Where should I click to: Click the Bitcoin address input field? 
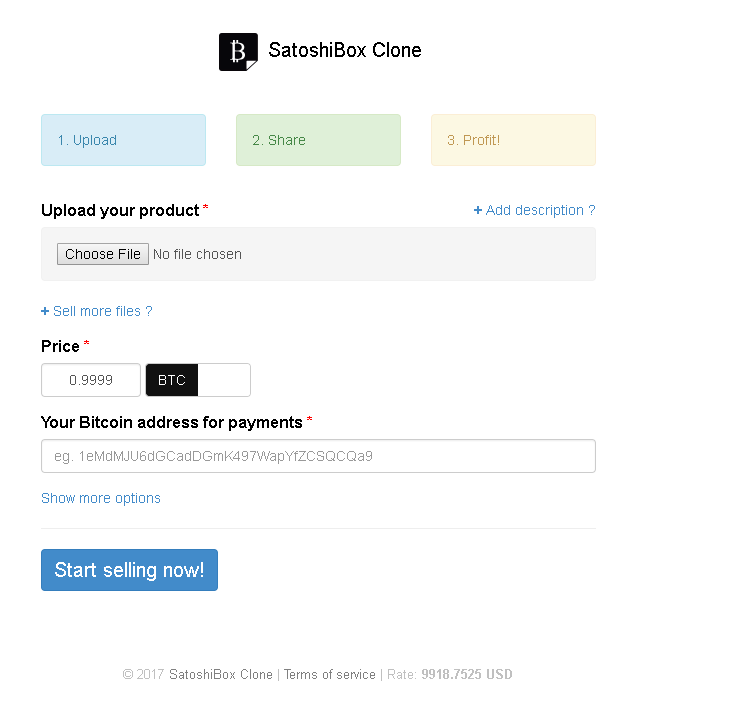click(318, 456)
